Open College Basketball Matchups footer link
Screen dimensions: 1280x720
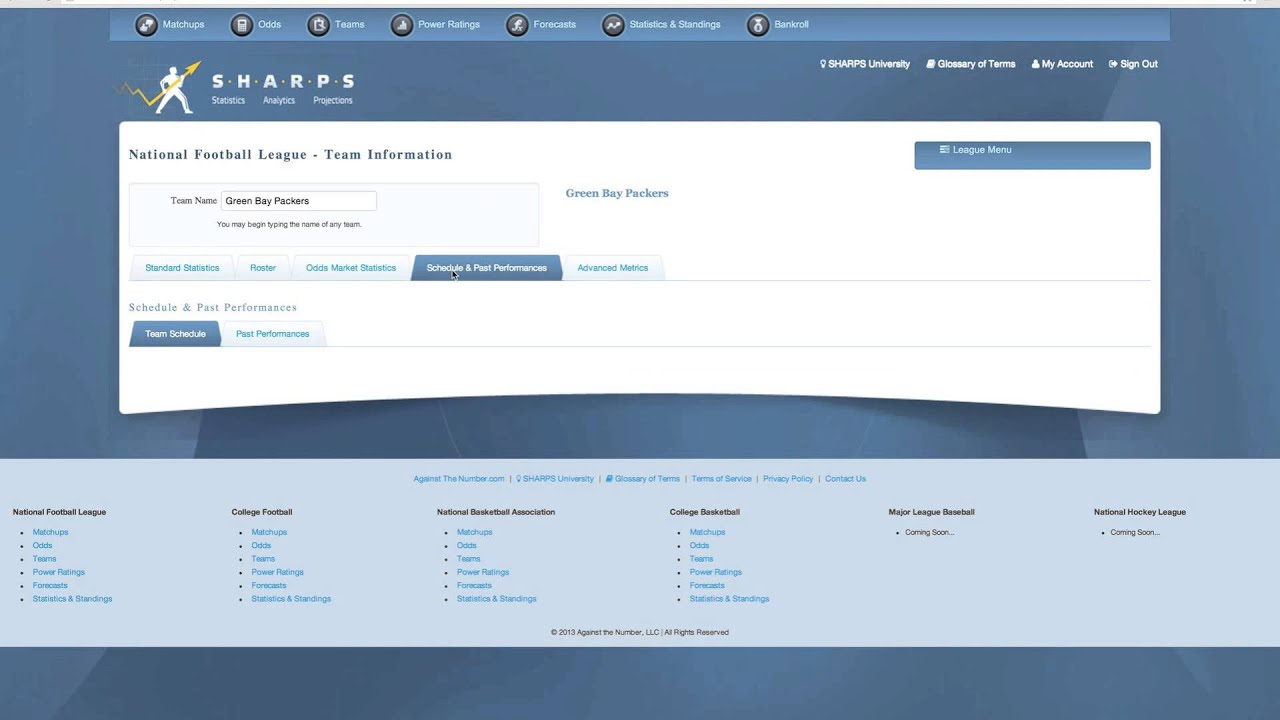coord(707,532)
